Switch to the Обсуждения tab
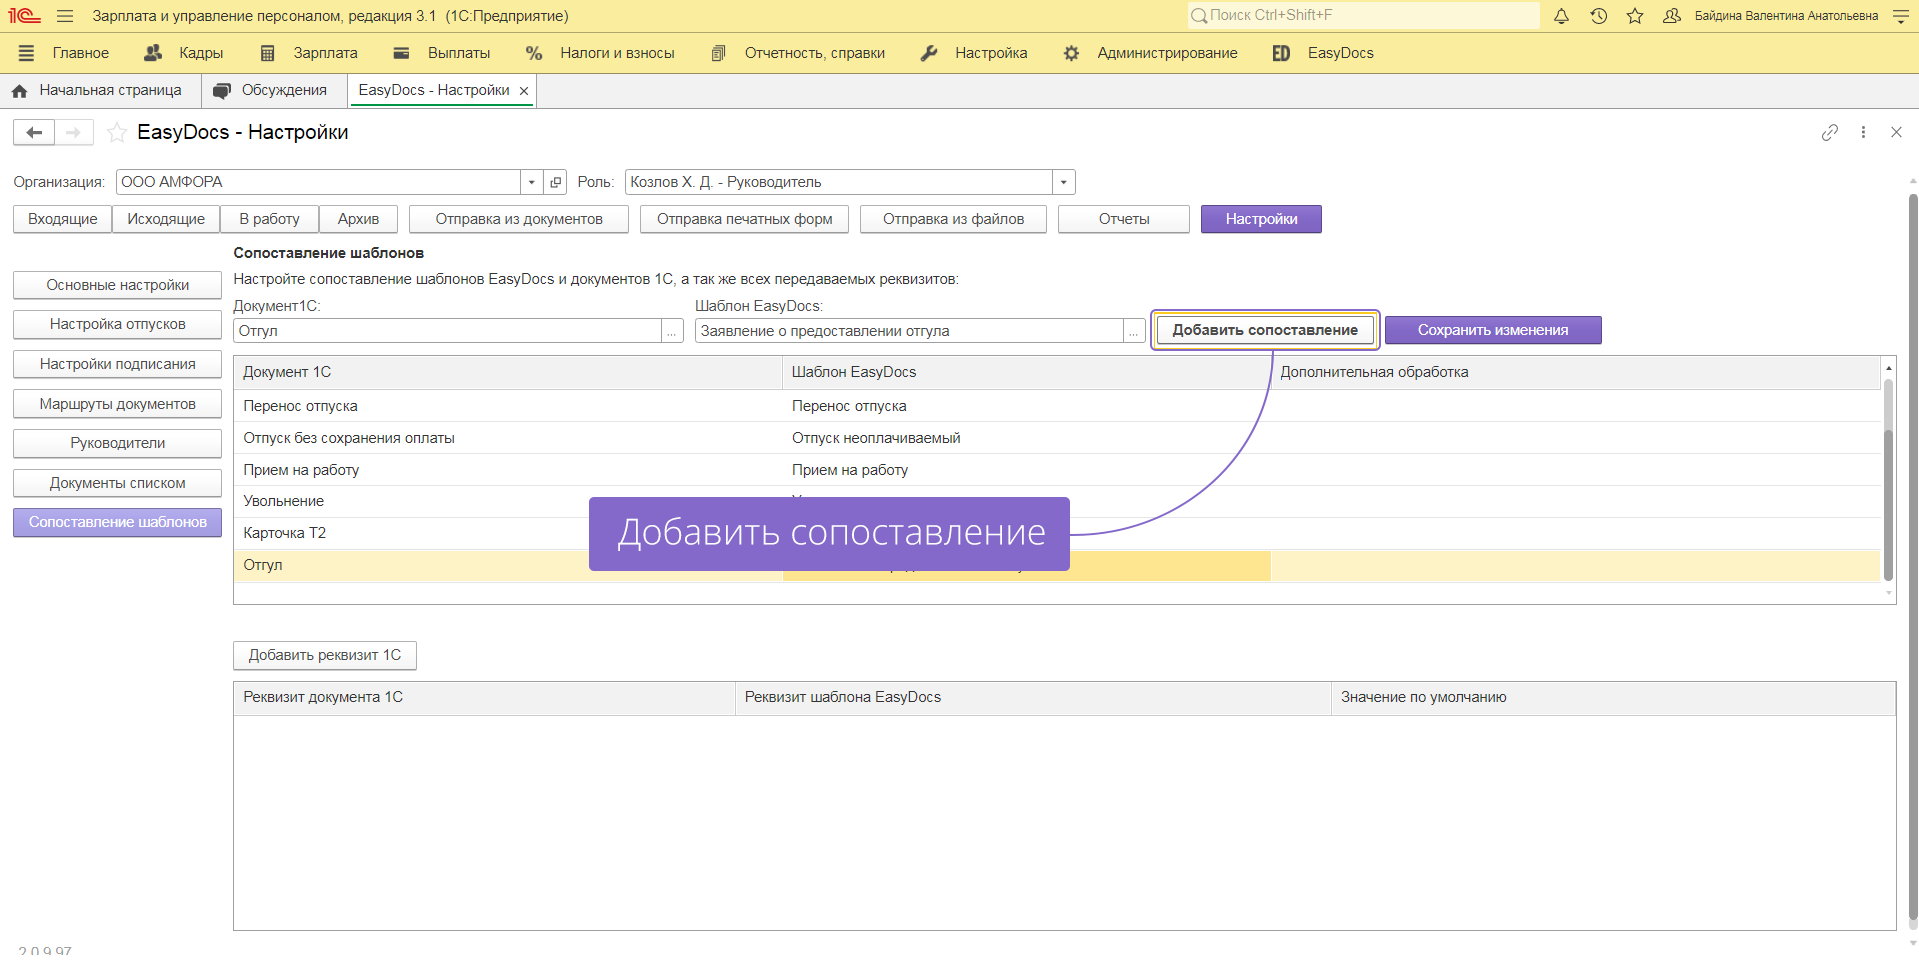Viewport: 1919px width, 964px height. pyautogui.click(x=272, y=90)
